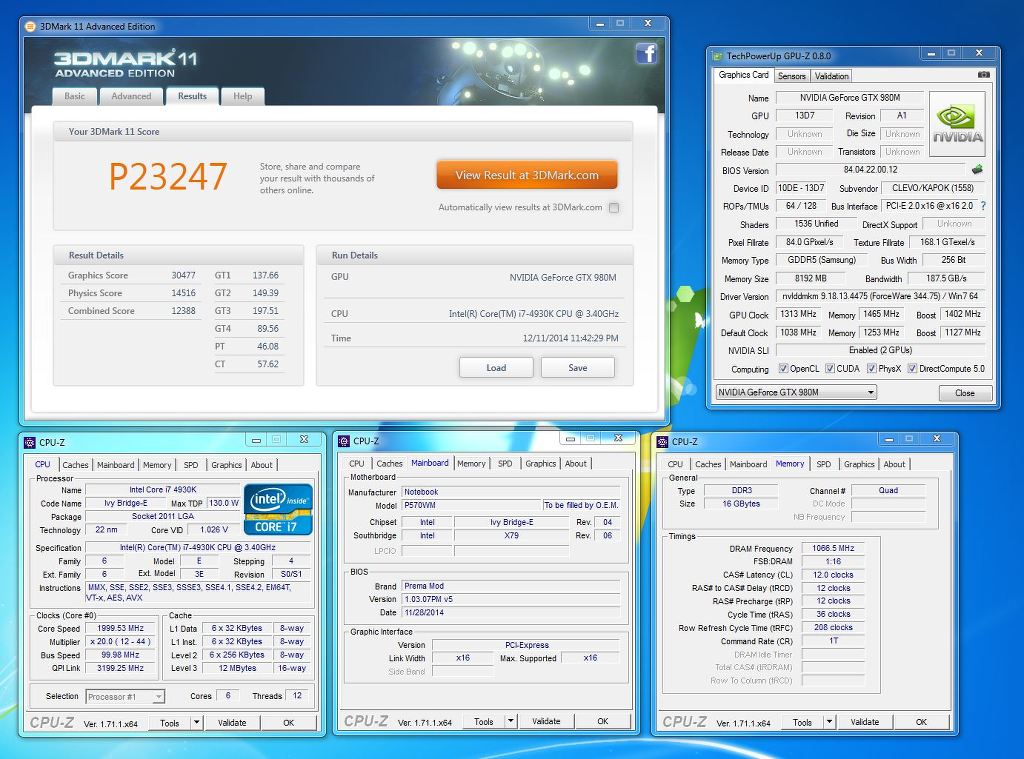This screenshot has height=759, width=1024.
Task: Toggle the OpenCL checkbox in GPU-Z
Action: coord(784,368)
